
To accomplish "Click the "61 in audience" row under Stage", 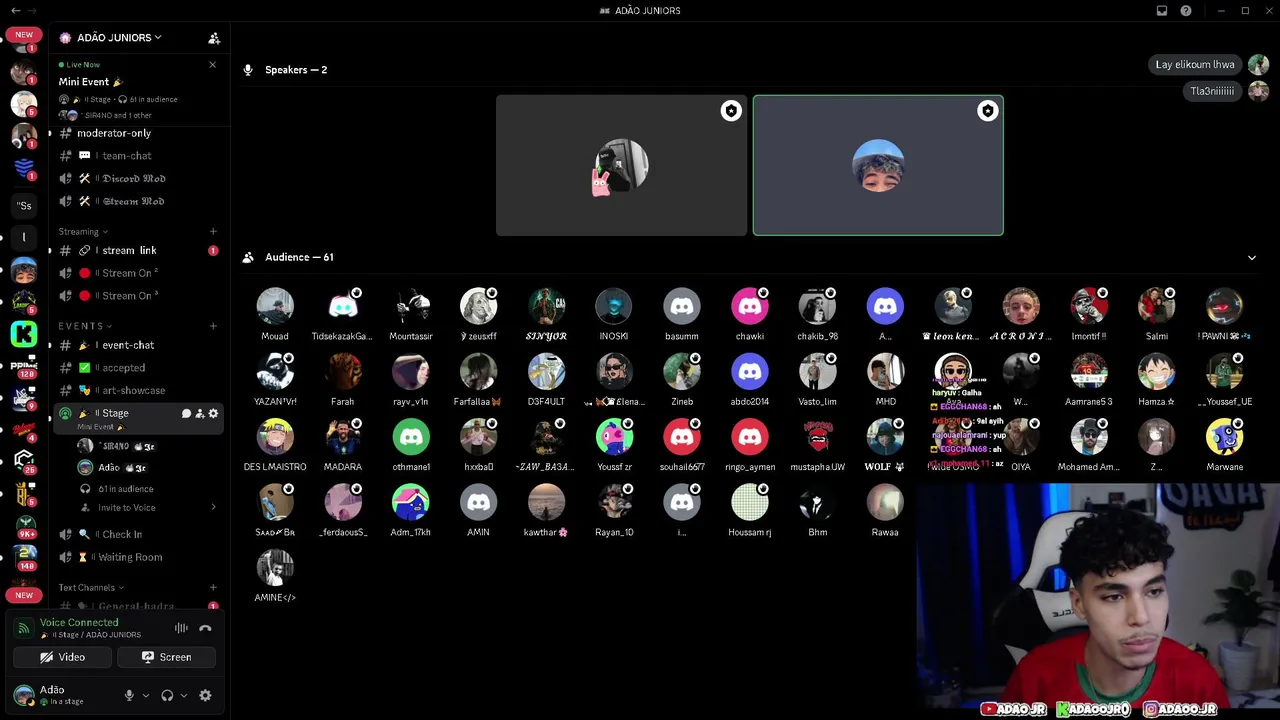I will click(126, 489).
